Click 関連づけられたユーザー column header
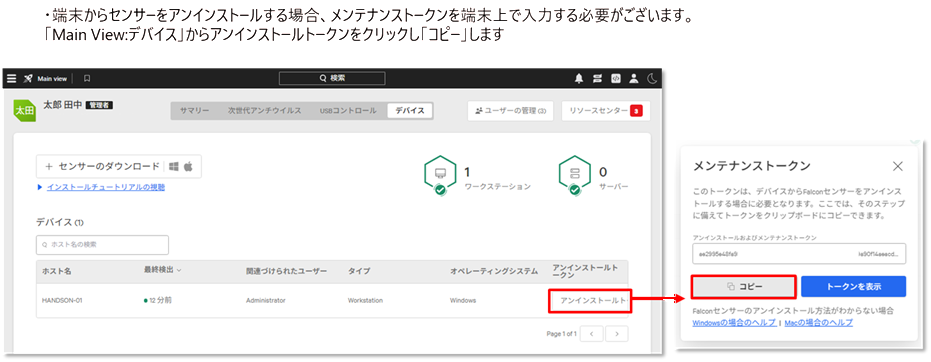 (286, 271)
